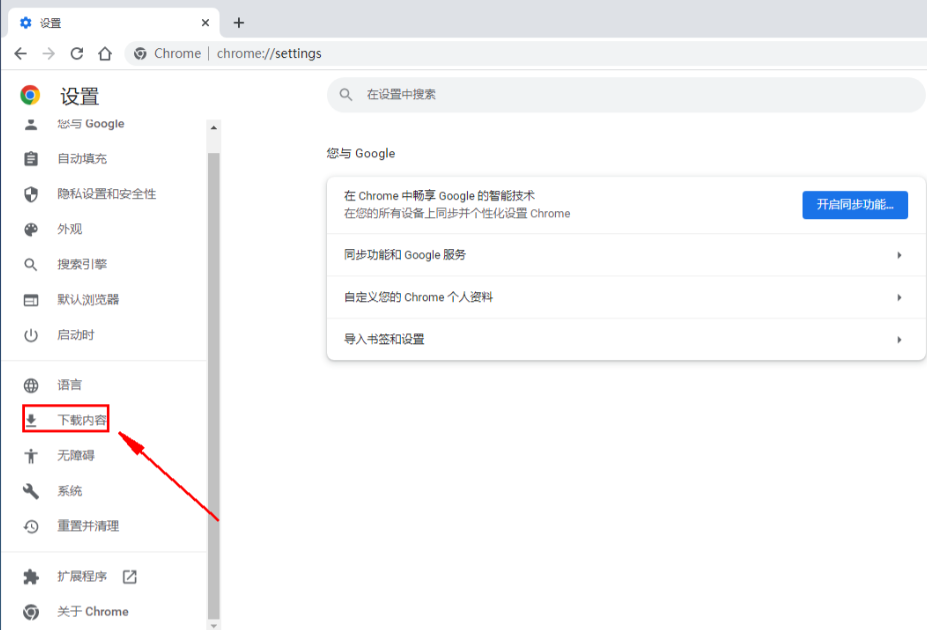927x630 pixels.
Task: Expand 自定义您的 Chrome 个人资料 arrow
Action: [x=899, y=297]
